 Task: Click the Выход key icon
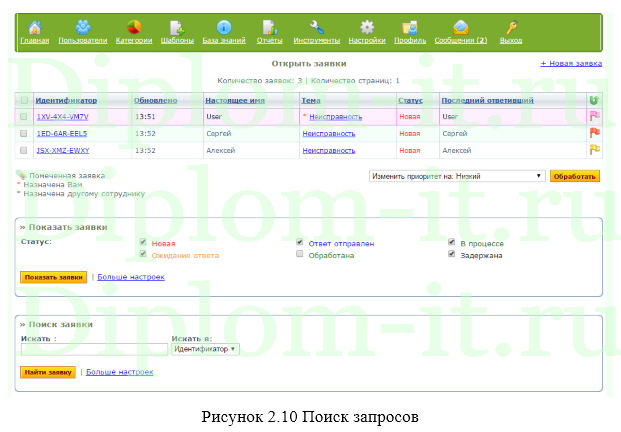[x=511, y=27]
